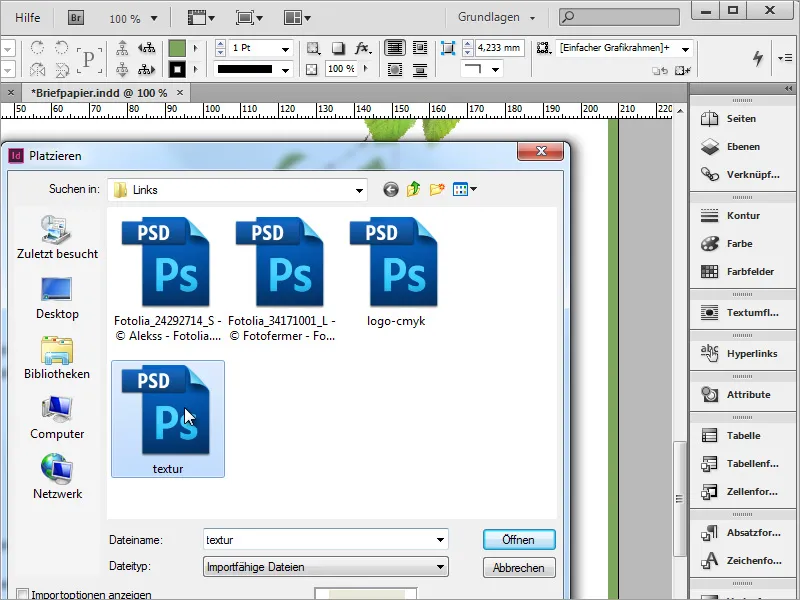Screen dimensions: 800x600
Task: Click the opacity 100 % field
Action: tap(341, 68)
